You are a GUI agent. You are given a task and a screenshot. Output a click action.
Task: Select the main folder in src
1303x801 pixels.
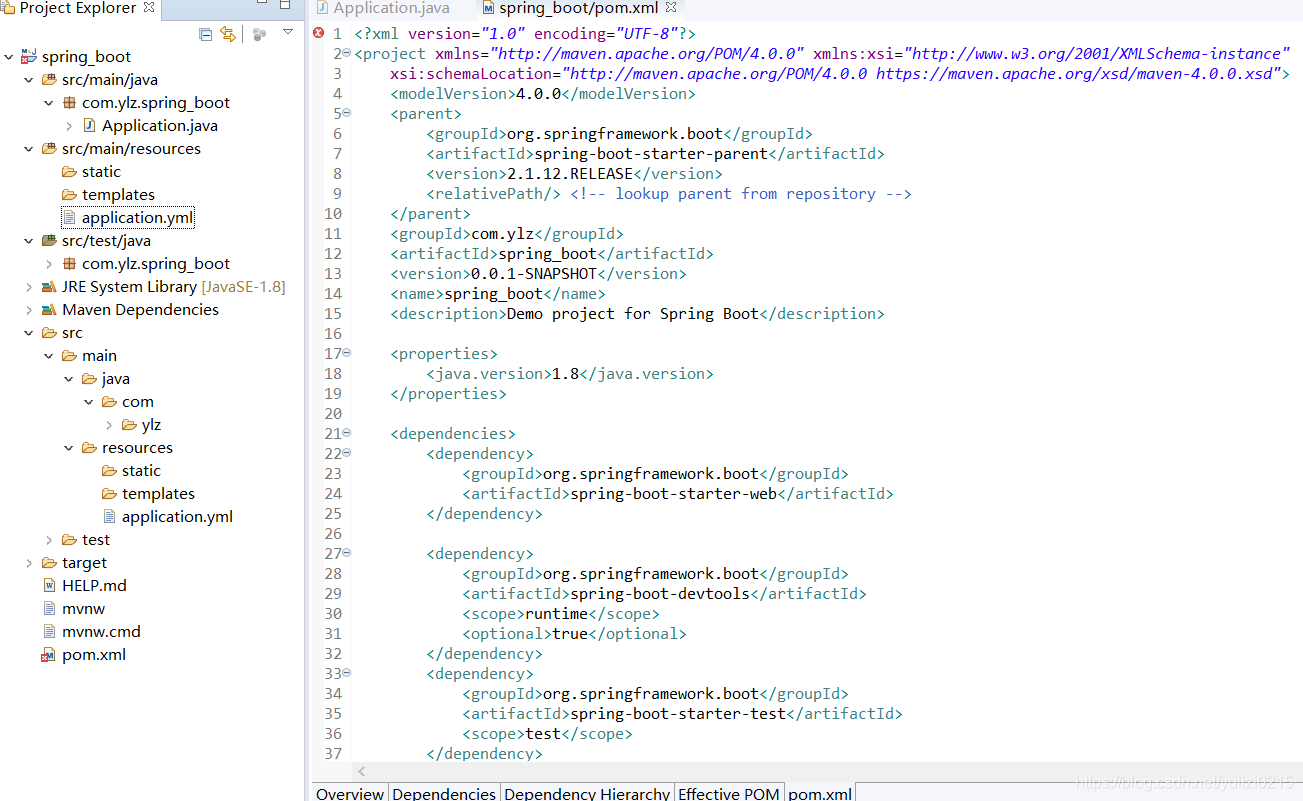(x=99, y=356)
